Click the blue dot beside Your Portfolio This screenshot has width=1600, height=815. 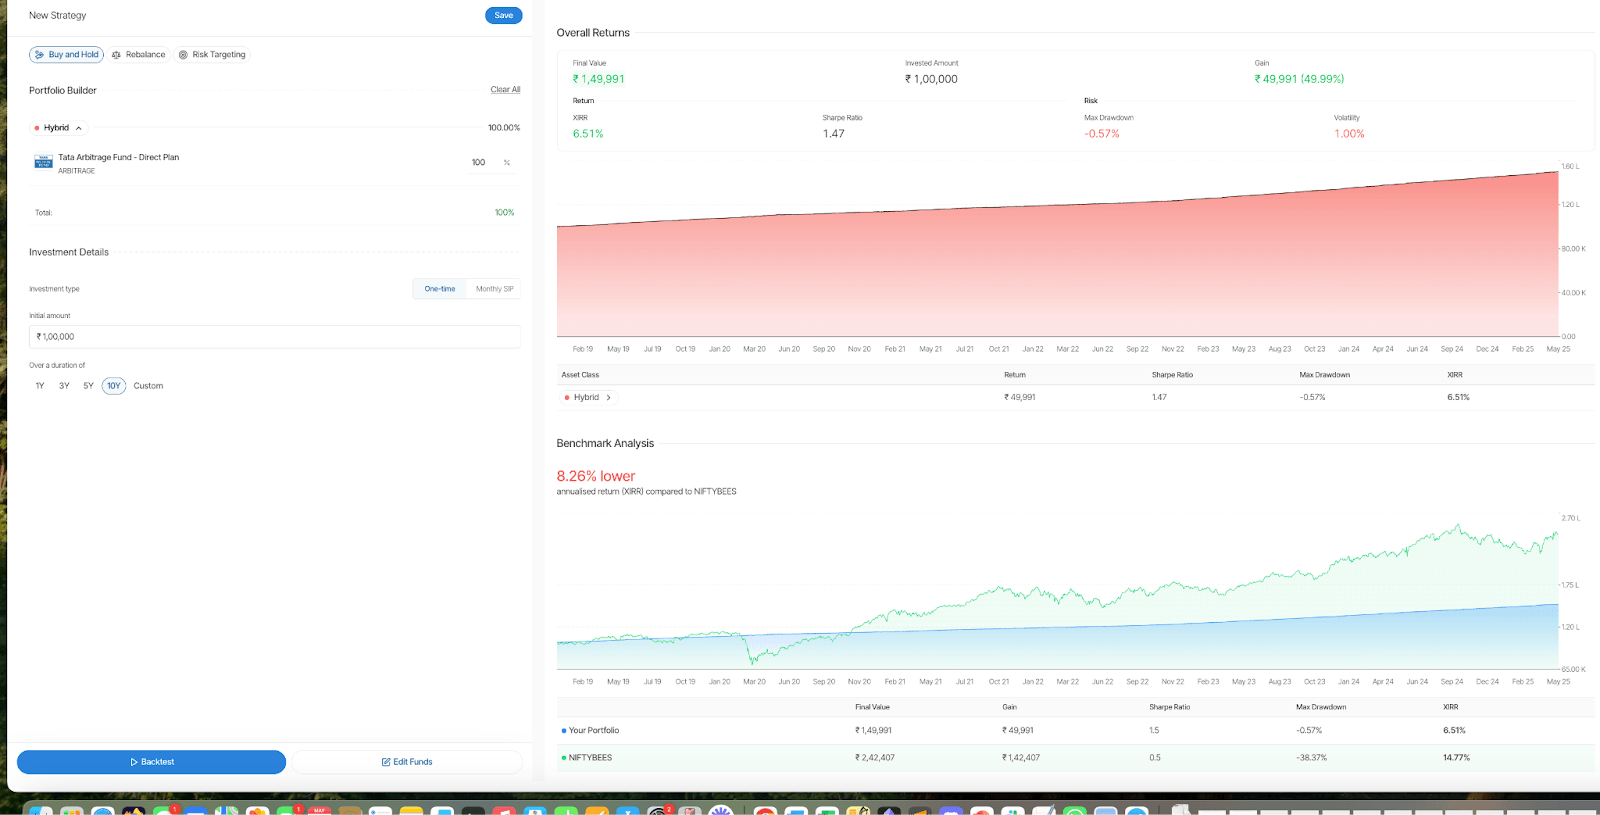(x=564, y=731)
